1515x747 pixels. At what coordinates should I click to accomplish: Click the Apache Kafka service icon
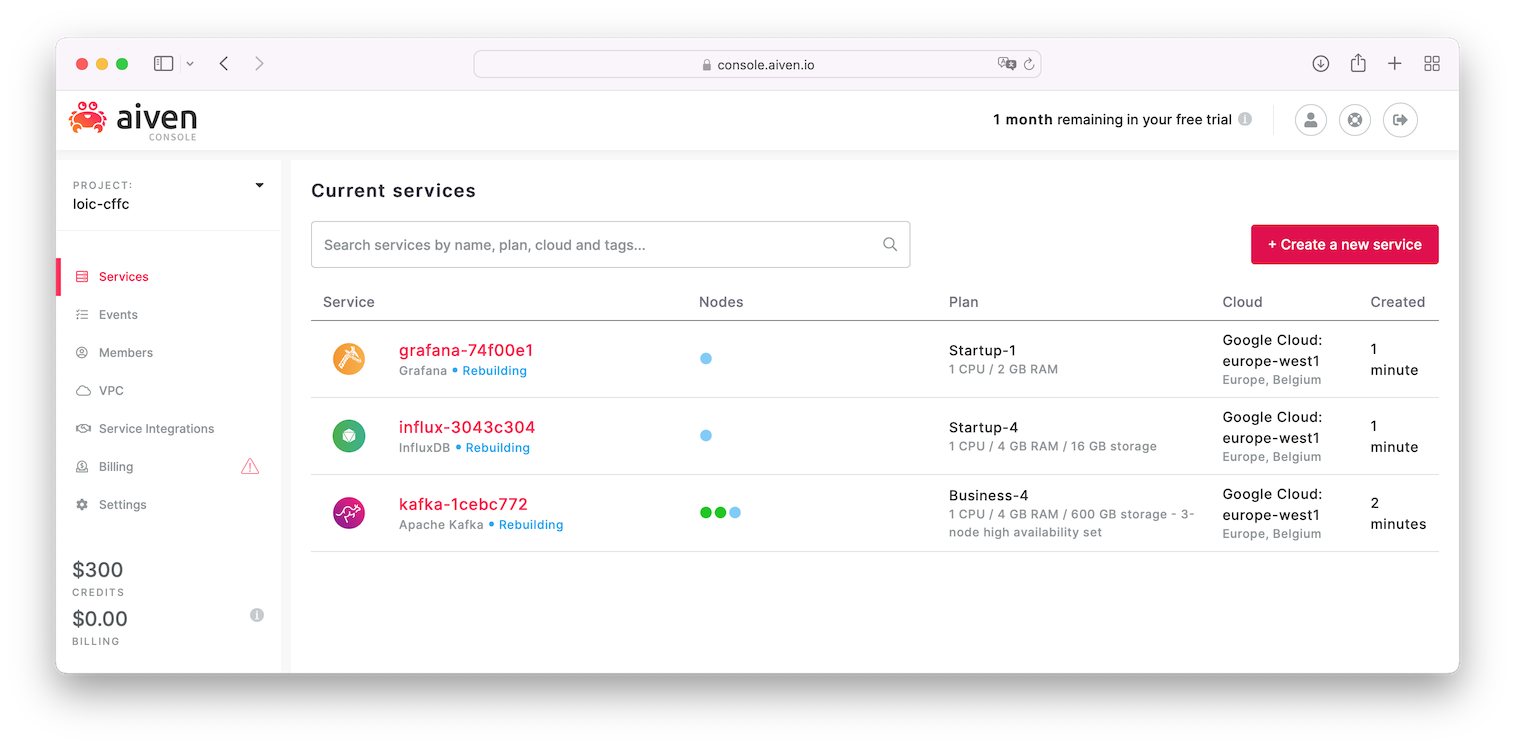pos(349,512)
